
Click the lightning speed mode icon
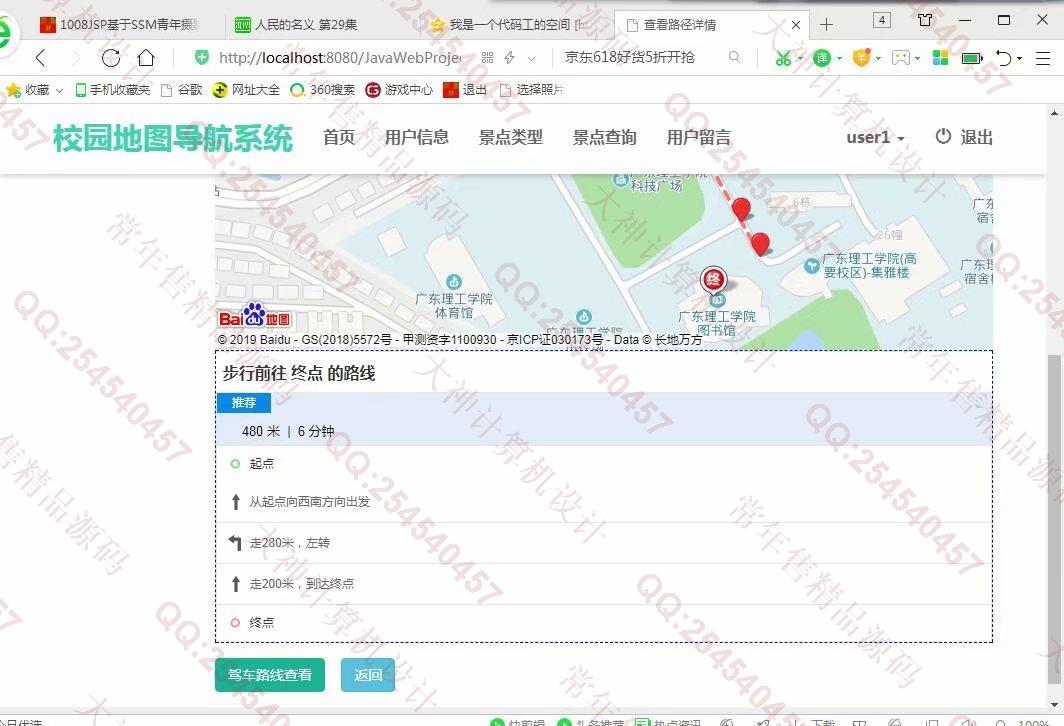pyautogui.click(x=510, y=58)
